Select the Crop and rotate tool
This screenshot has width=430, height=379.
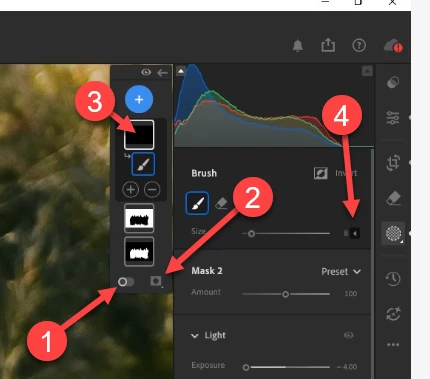(x=393, y=163)
